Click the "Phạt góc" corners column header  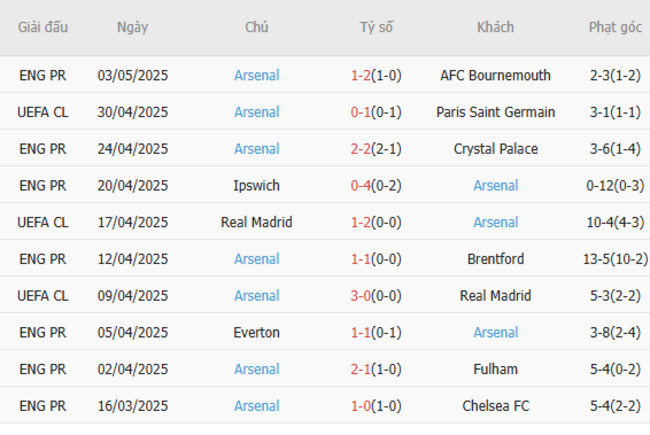[615, 28]
